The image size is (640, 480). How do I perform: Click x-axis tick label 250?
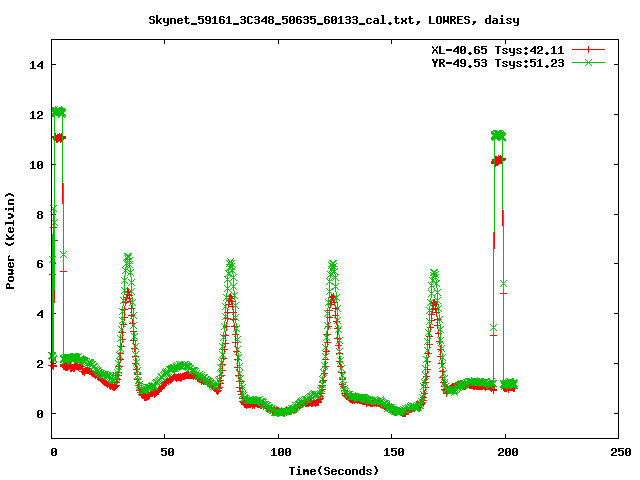tap(620, 452)
